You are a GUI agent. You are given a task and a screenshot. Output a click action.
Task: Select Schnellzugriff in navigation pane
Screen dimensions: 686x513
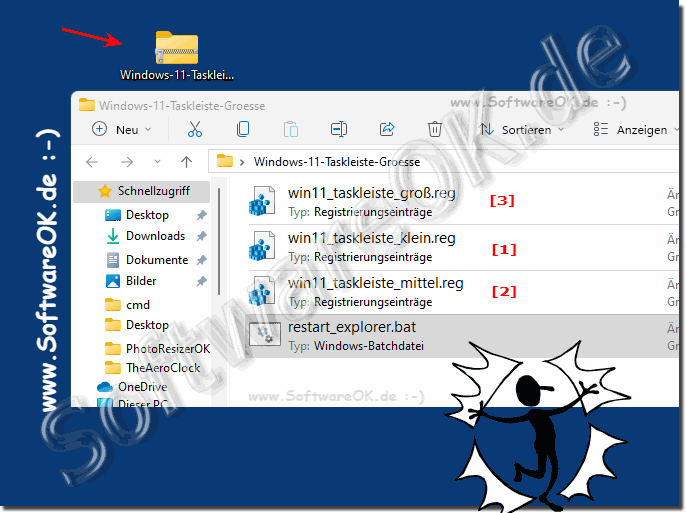142,192
